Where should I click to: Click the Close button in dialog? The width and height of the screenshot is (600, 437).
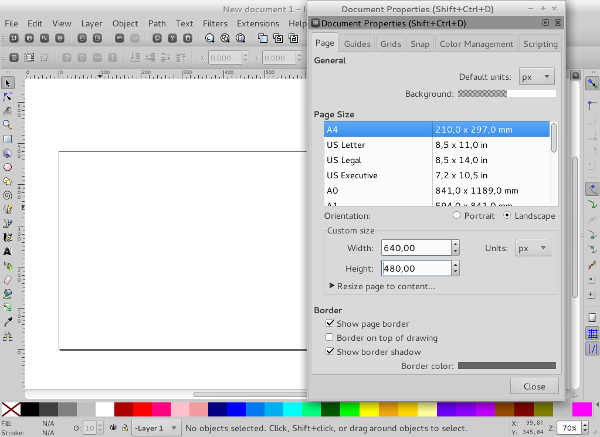(x=534, y=386)
